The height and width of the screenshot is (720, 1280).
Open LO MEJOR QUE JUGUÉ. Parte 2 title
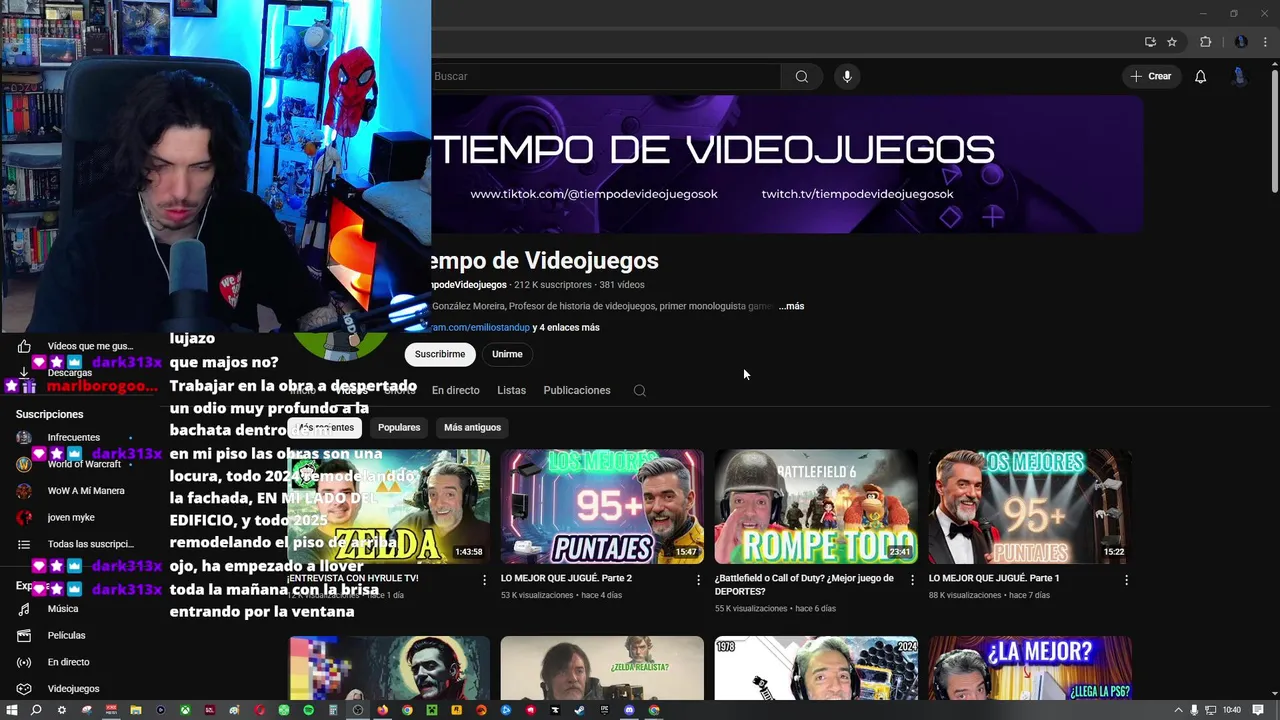(x=566, y=578)
